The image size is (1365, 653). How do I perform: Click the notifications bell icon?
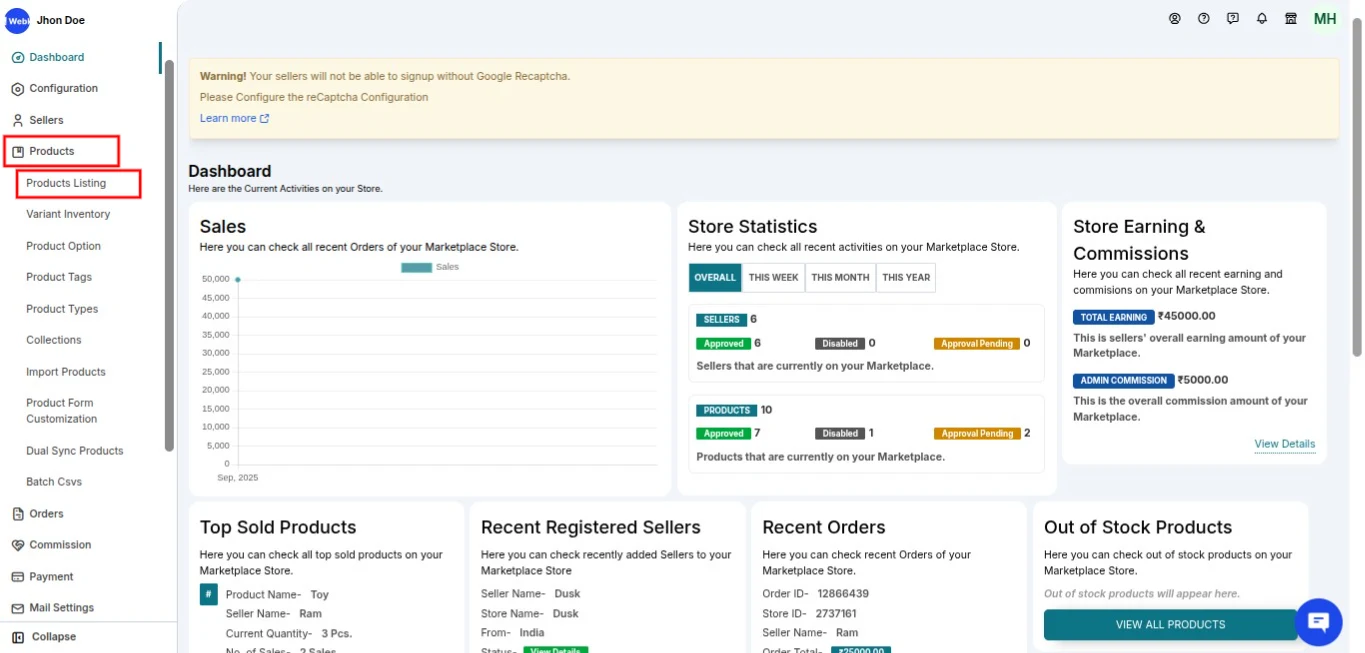click(x=1262, y=19)
